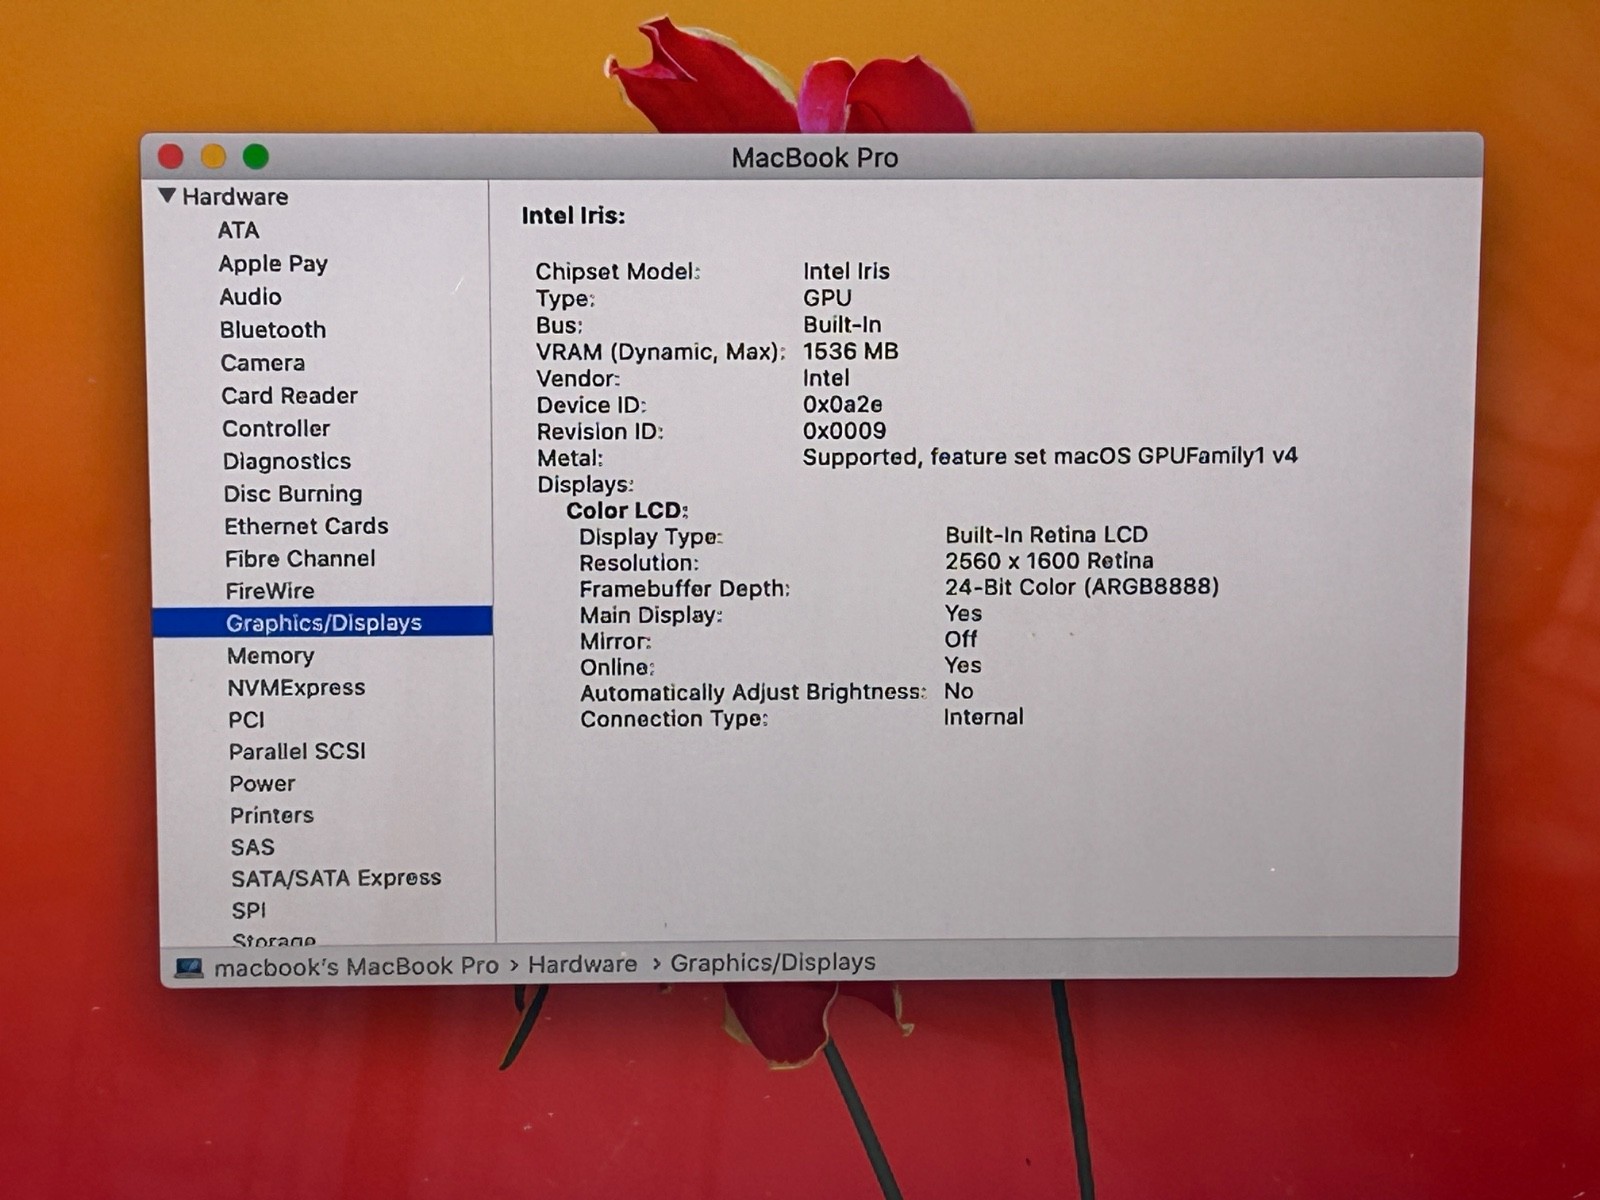Open the Card Reader section
Screen dimensions: 1600x1200
[289, 396]
